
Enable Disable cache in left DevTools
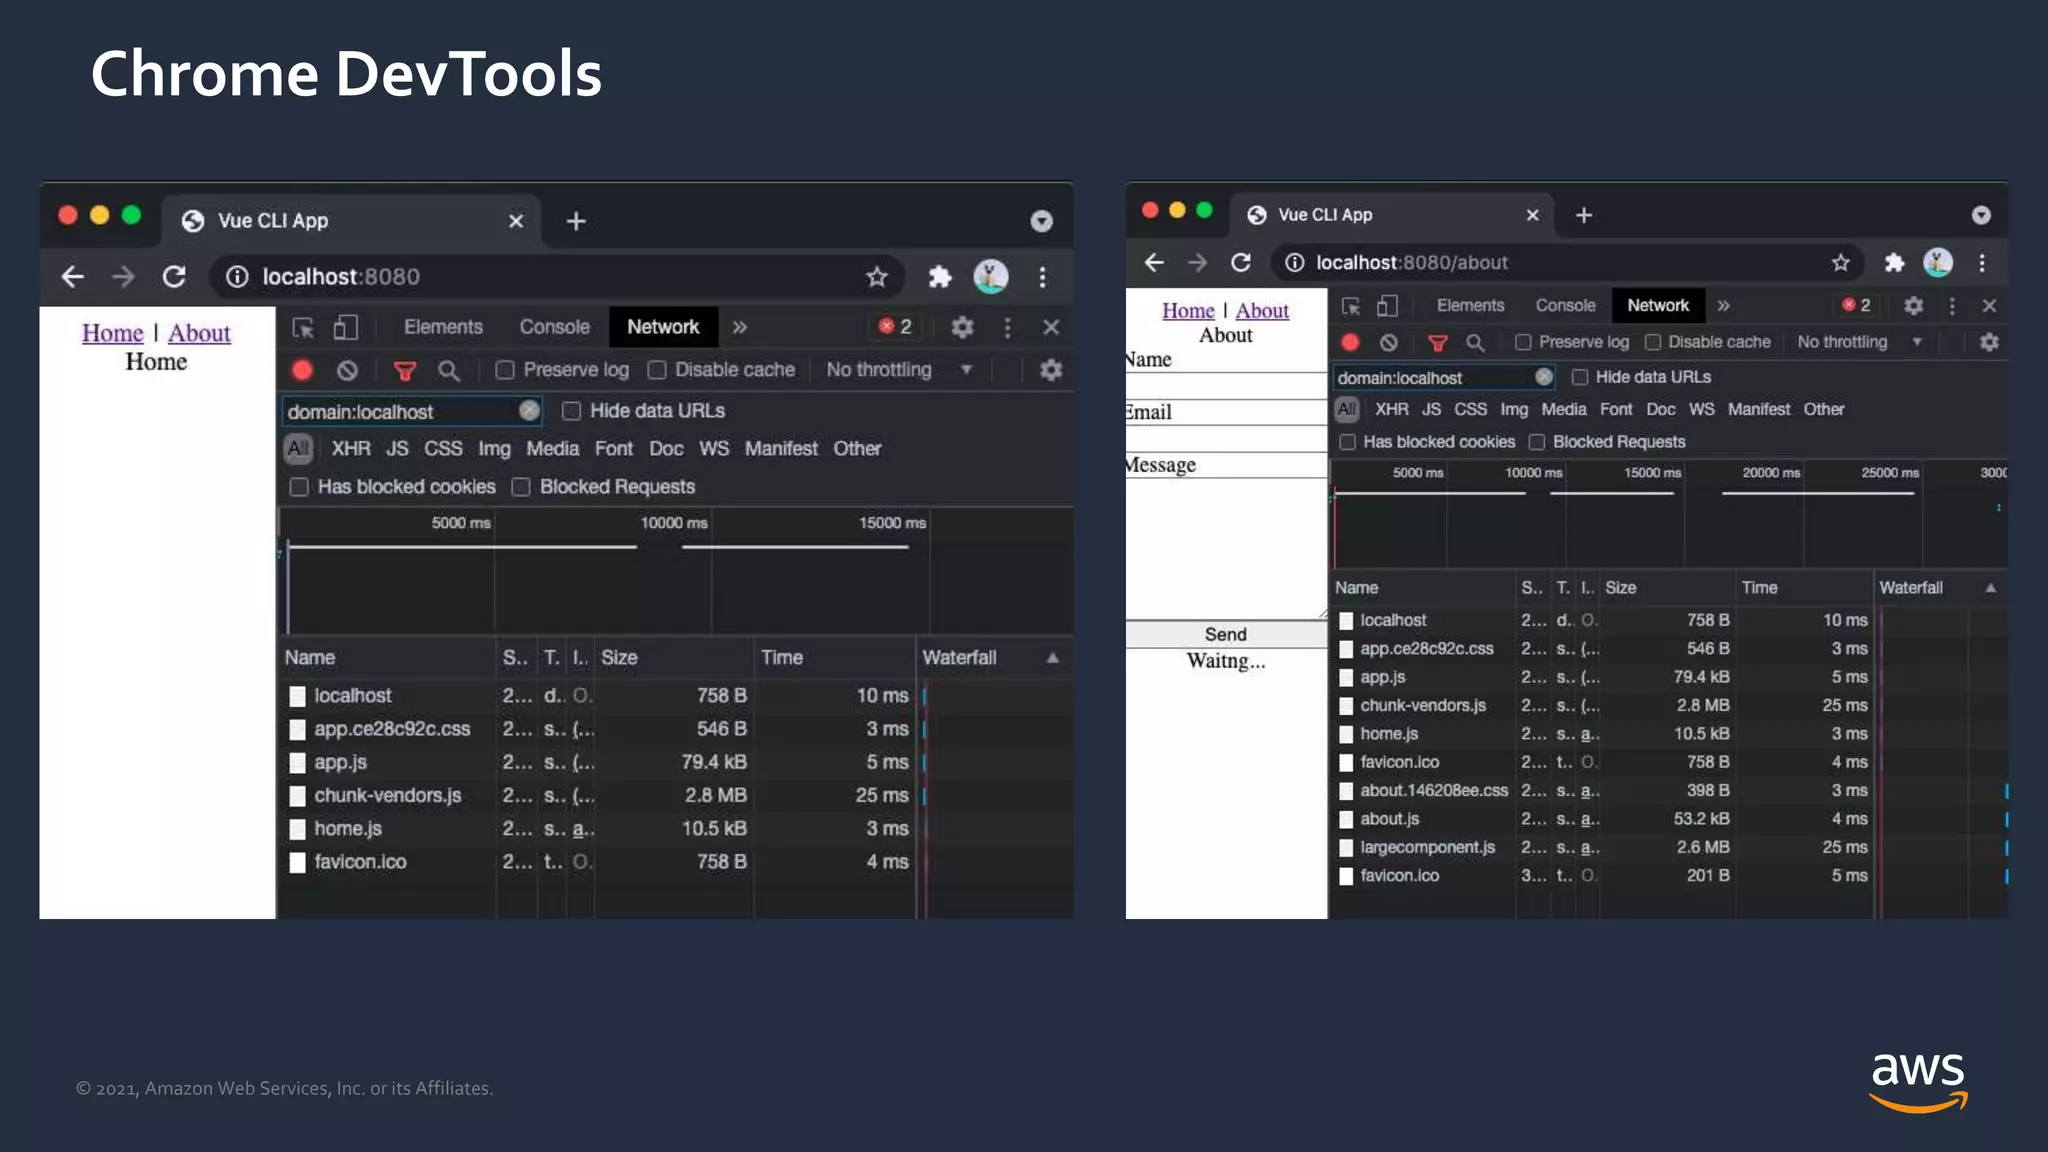coord(657,370)
